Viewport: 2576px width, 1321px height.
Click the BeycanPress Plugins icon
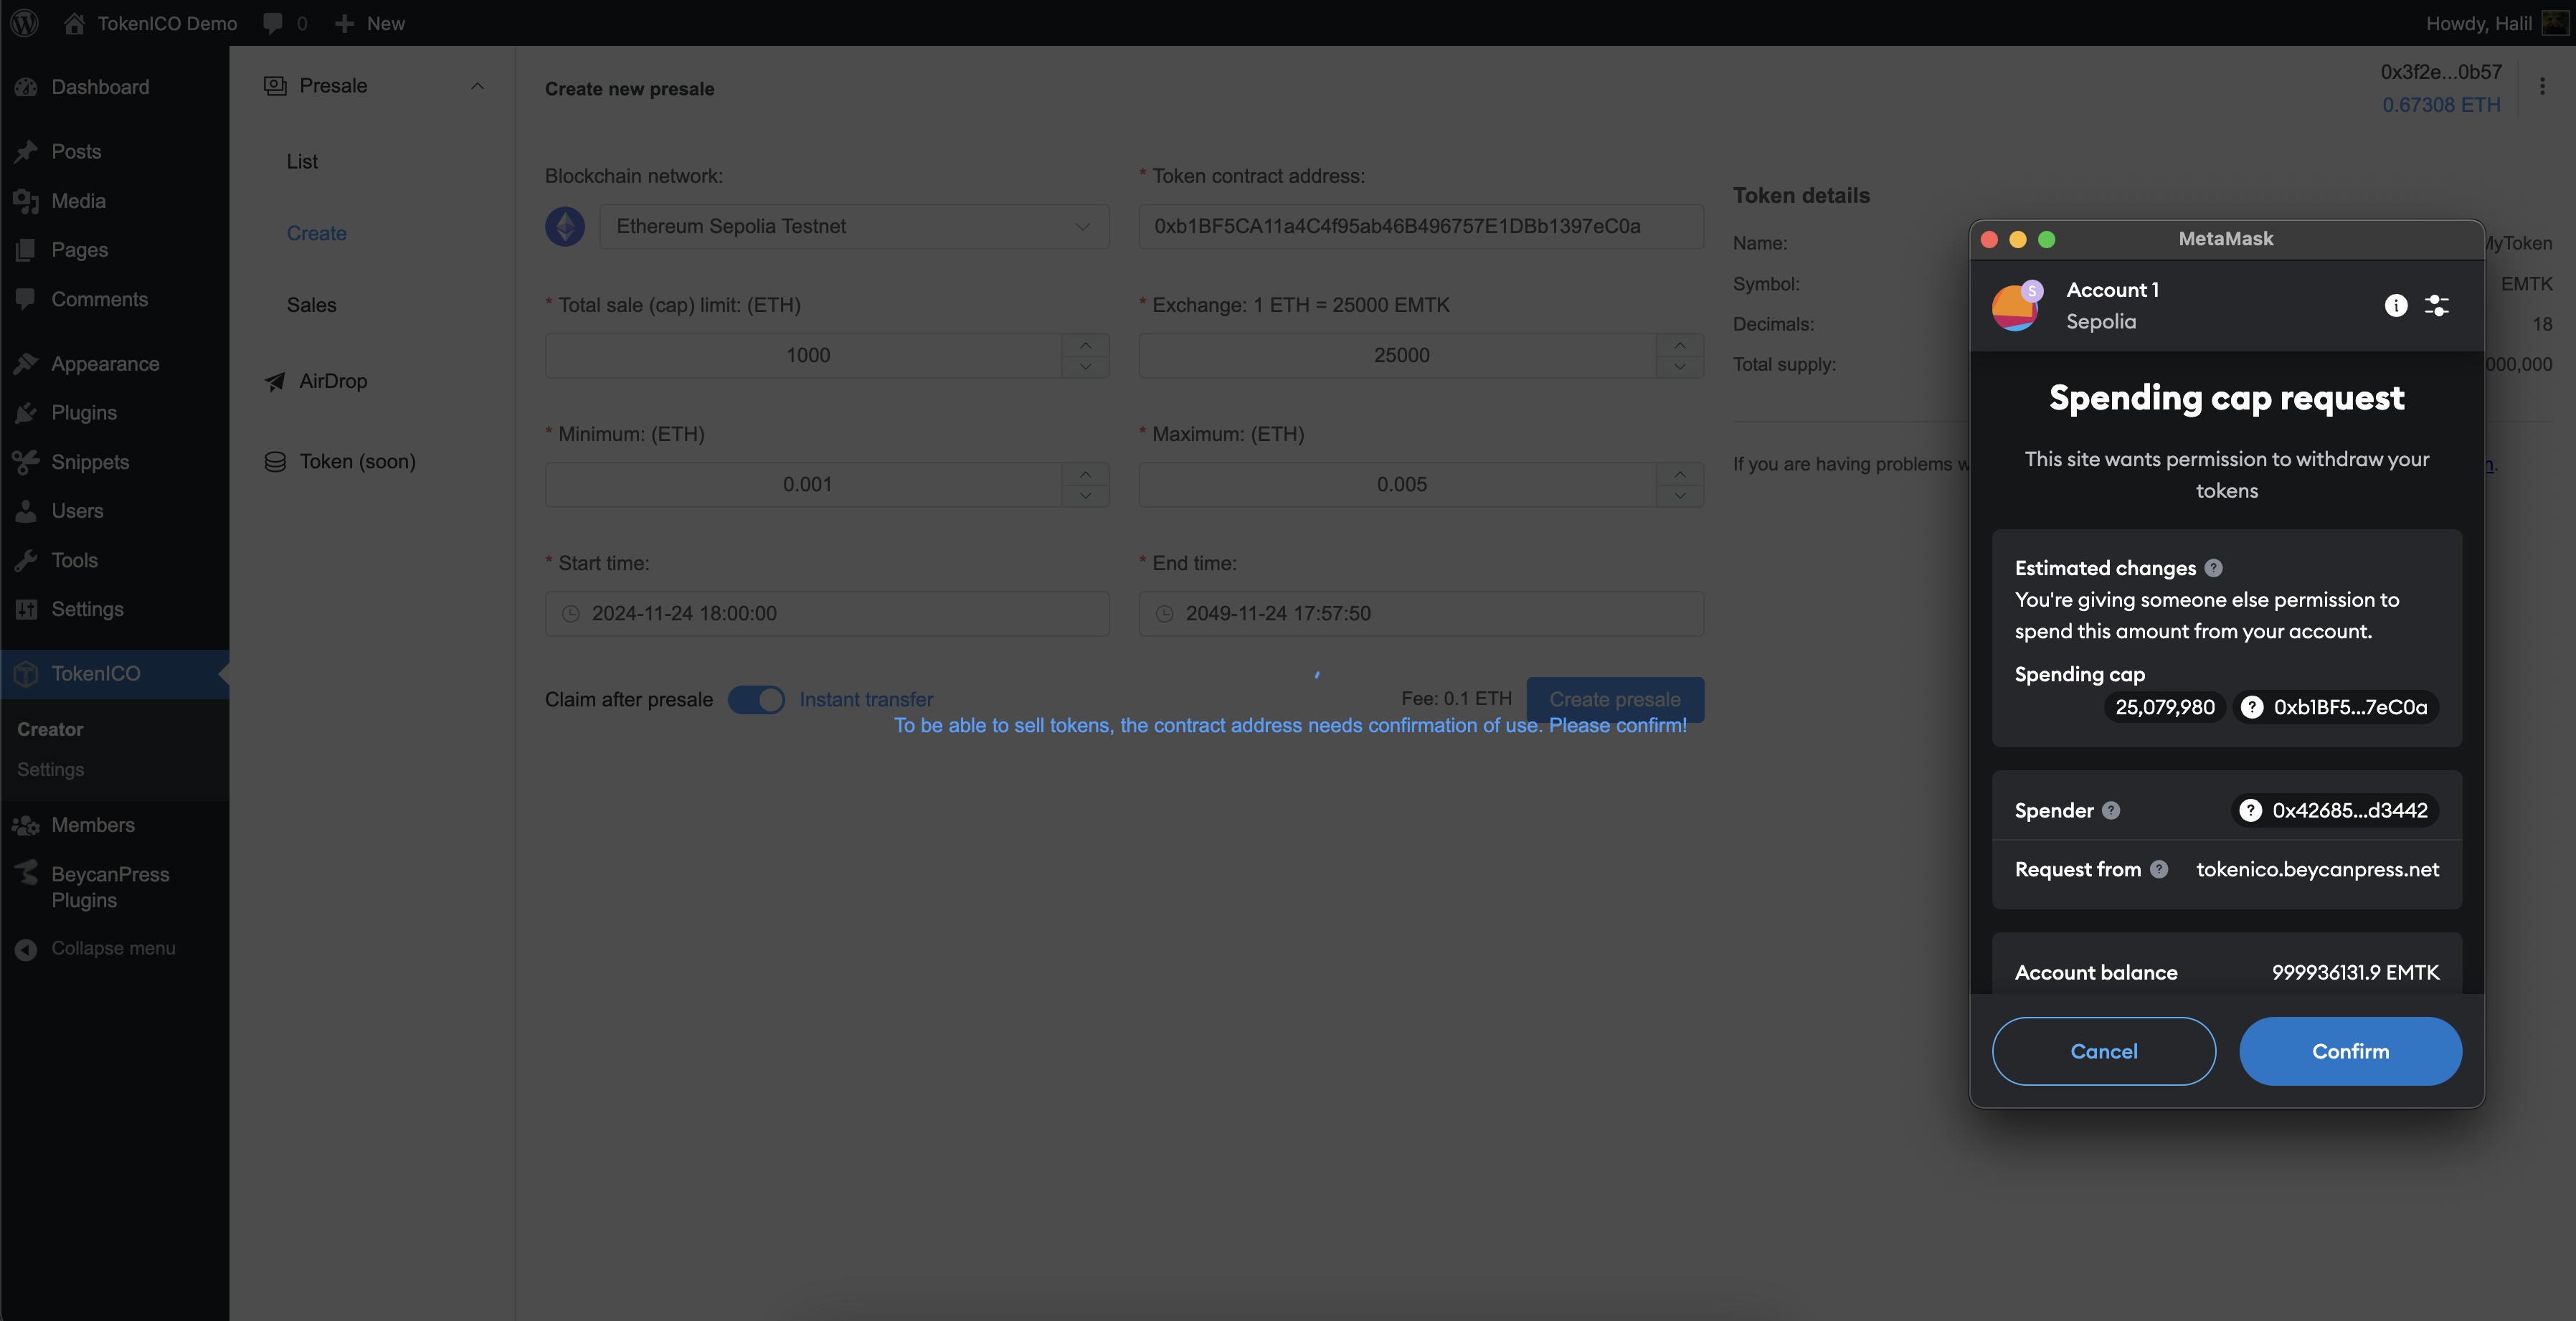tap(26, 873)
